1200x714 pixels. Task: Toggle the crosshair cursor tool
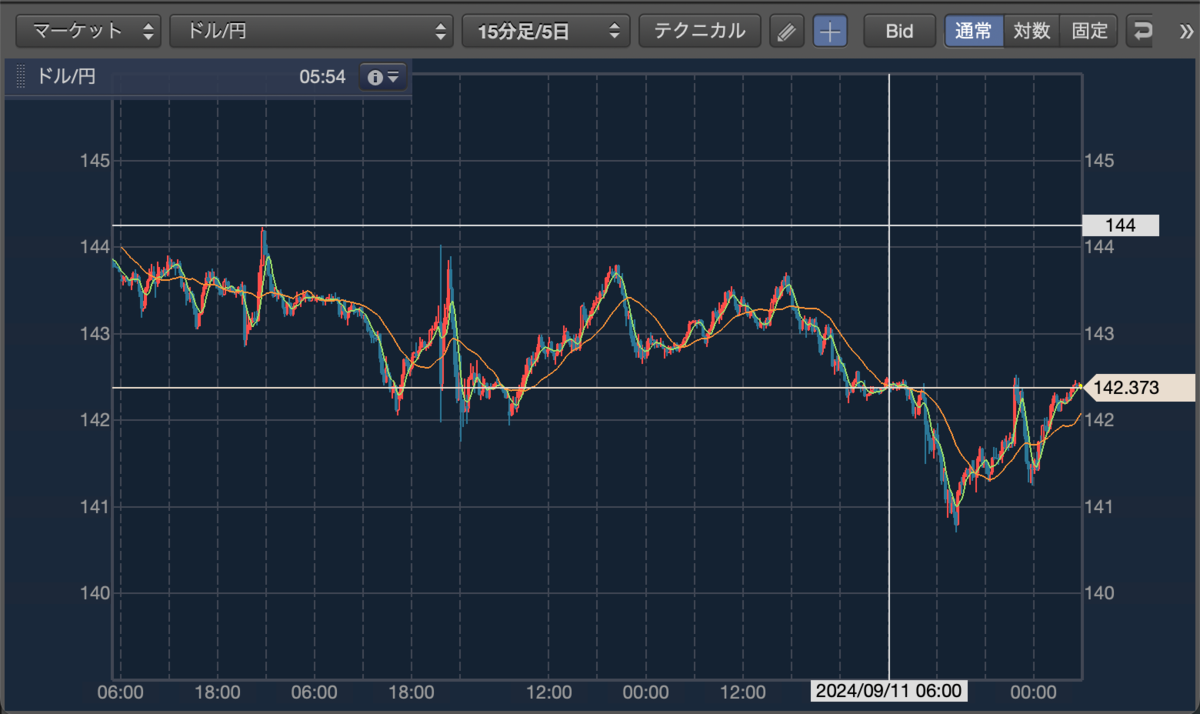pyautogui.click(x=830, y=31)
